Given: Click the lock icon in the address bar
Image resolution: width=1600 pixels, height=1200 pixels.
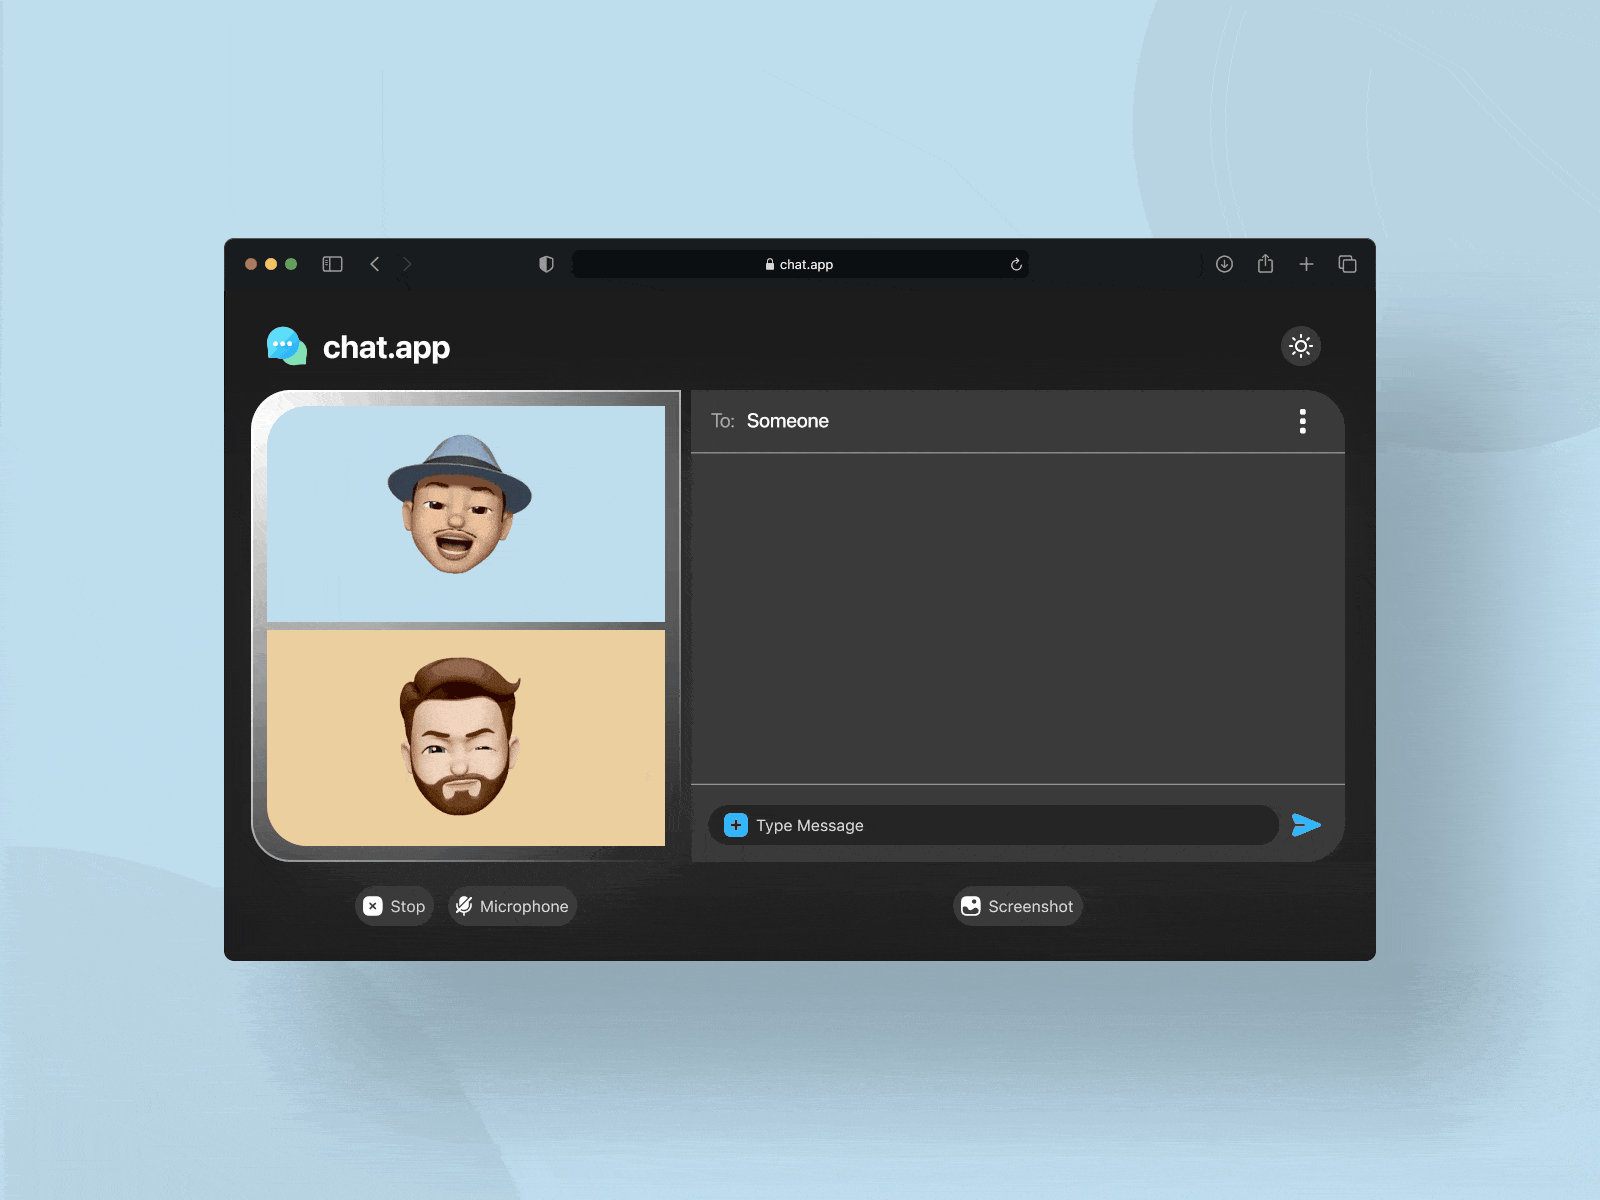Looking at the screenshot, I should [770, 264].
